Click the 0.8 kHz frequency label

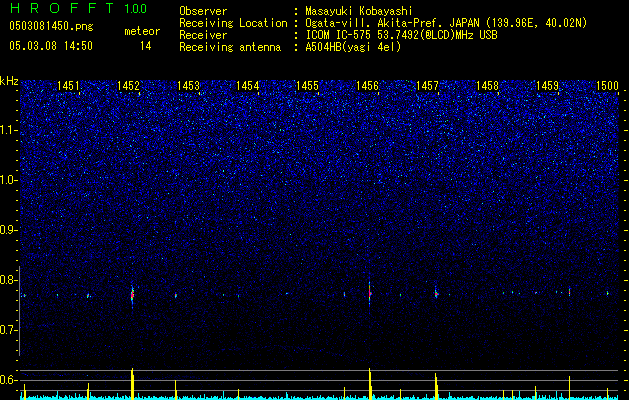pos(9,280)
